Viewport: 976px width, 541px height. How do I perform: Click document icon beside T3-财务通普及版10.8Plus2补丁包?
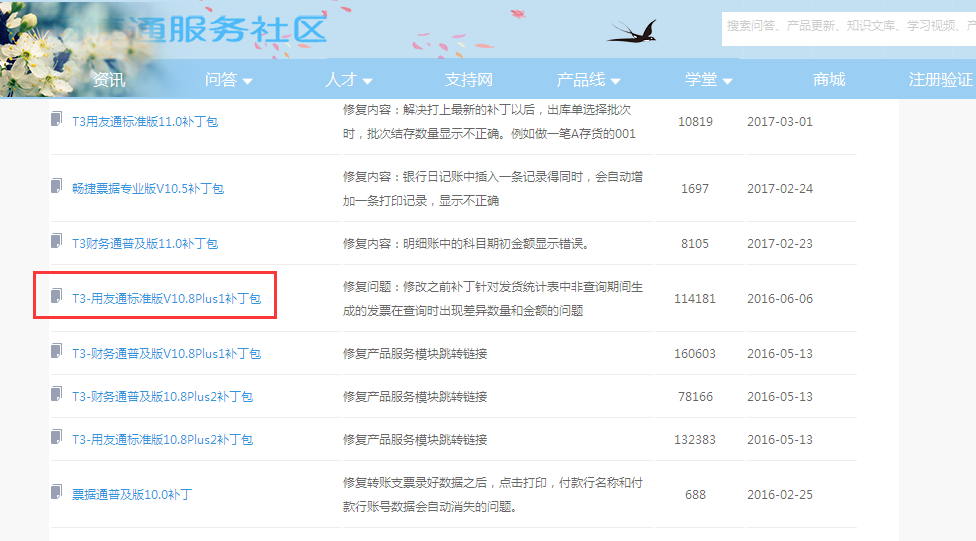pyautogui.click(x=57, y=395)
